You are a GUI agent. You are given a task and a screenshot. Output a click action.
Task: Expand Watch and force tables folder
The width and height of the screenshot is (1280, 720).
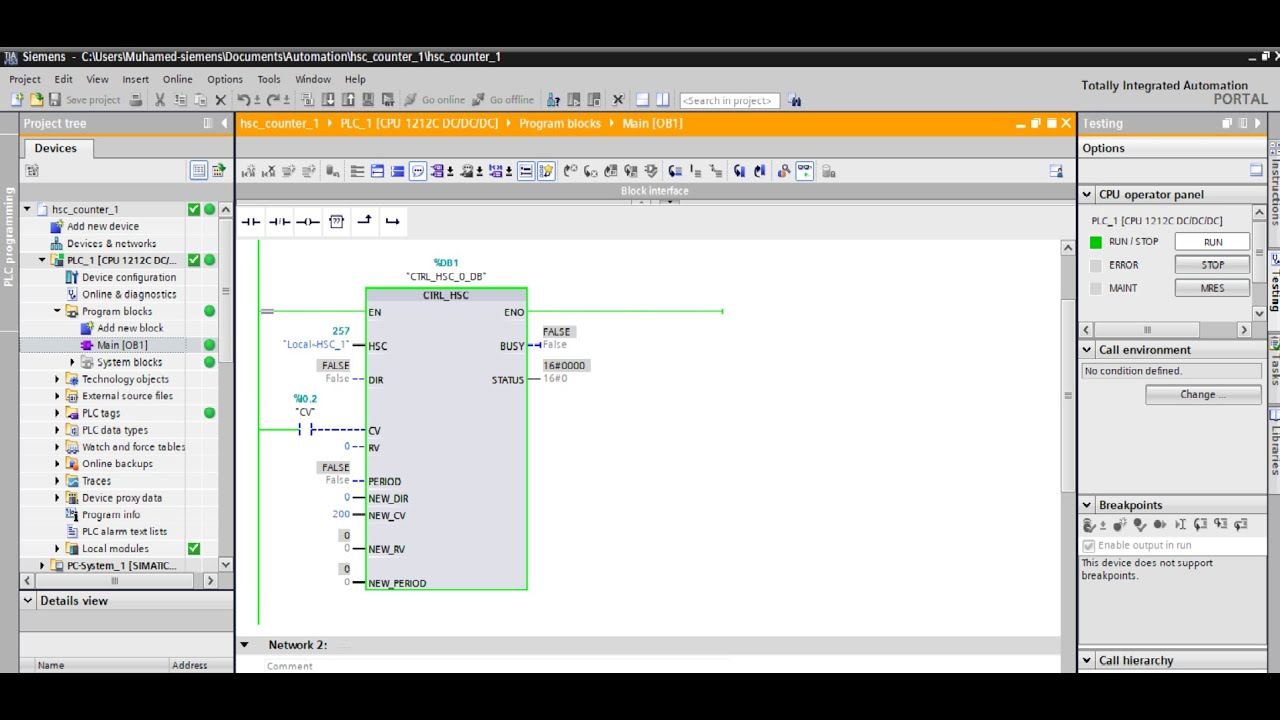[x=57, y=447]
